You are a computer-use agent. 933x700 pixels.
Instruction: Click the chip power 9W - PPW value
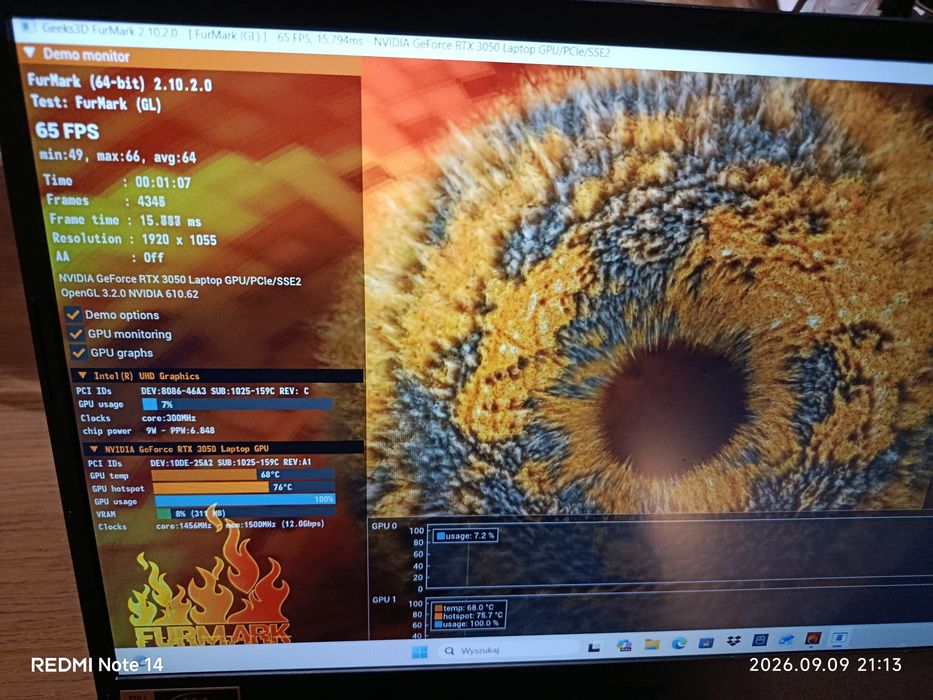179,430
